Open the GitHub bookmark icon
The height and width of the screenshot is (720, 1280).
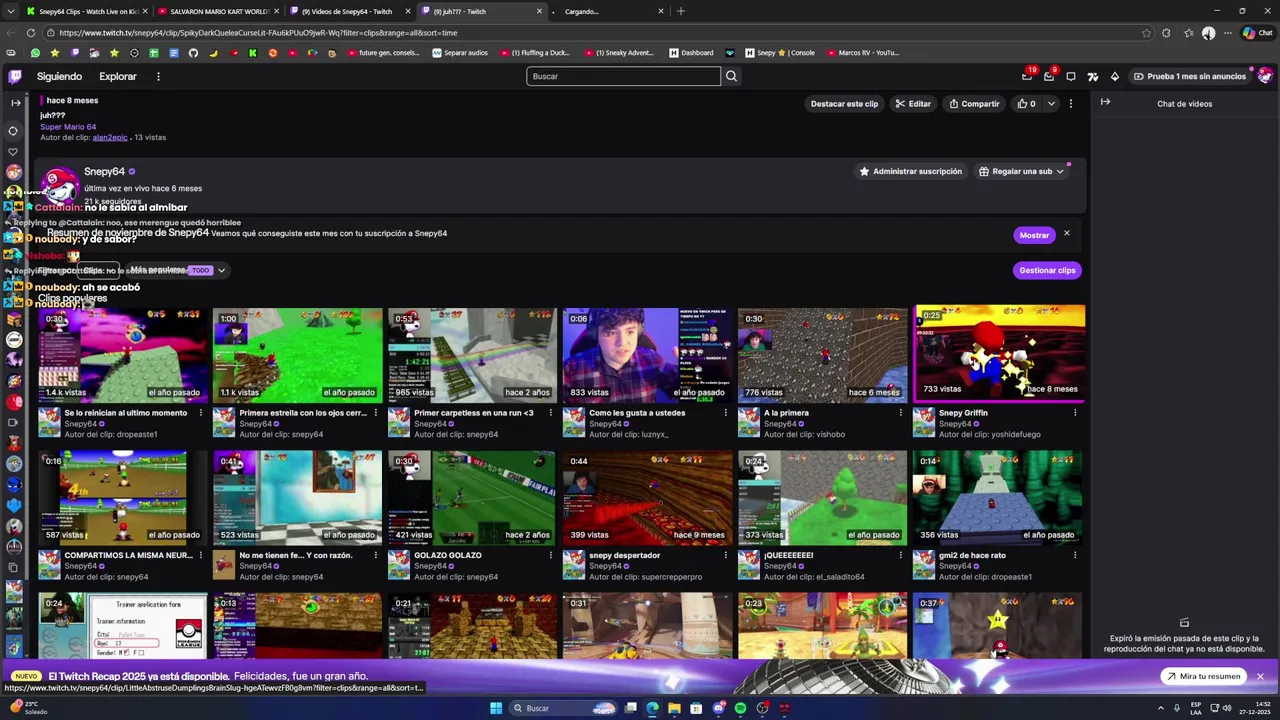[x=193, y=53]
